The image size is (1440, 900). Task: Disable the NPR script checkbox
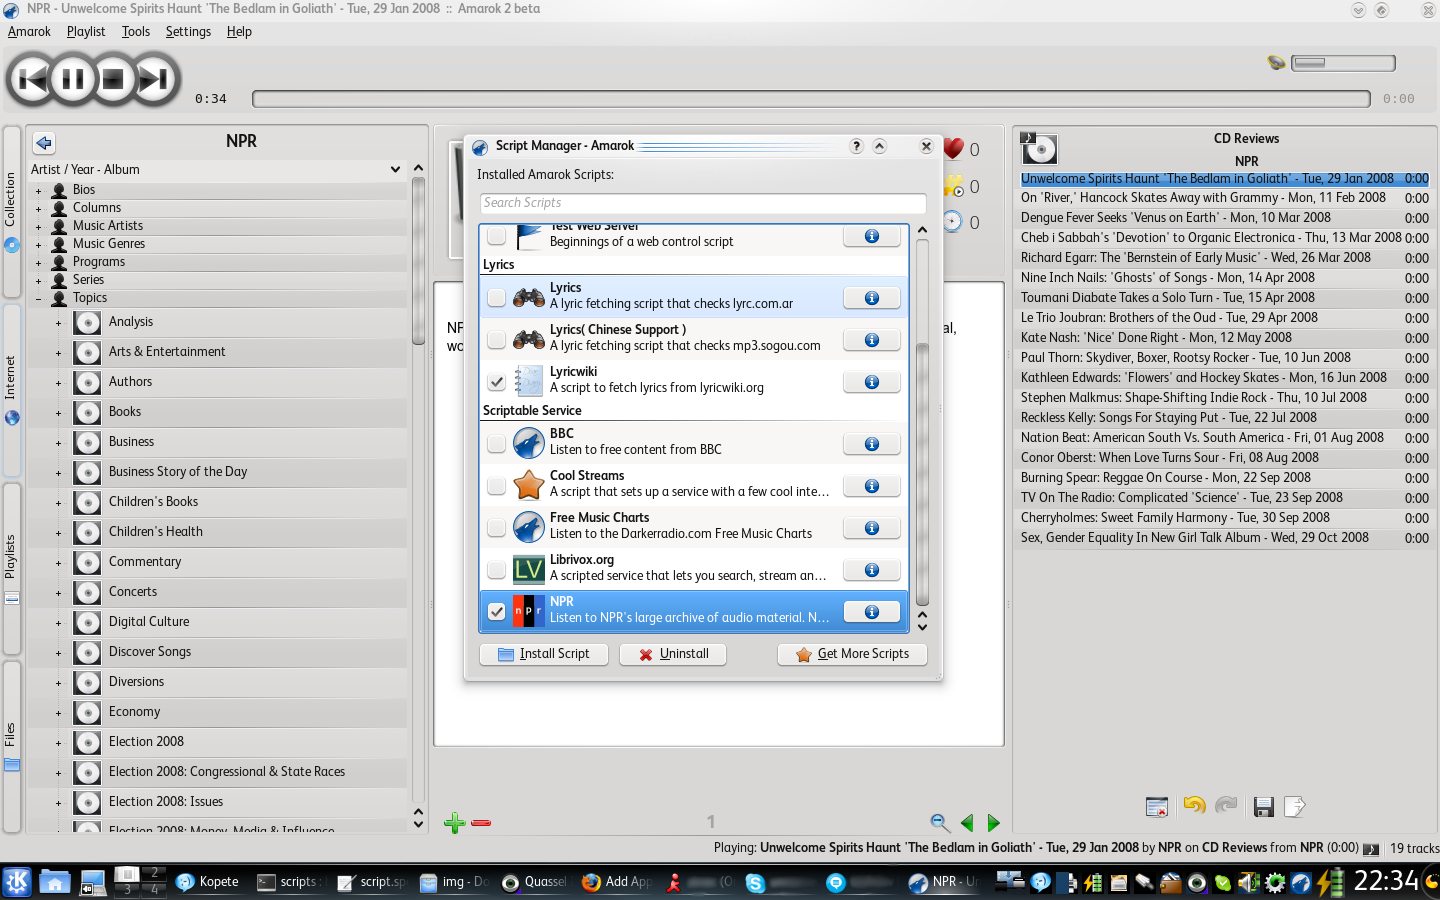point(496,612)
